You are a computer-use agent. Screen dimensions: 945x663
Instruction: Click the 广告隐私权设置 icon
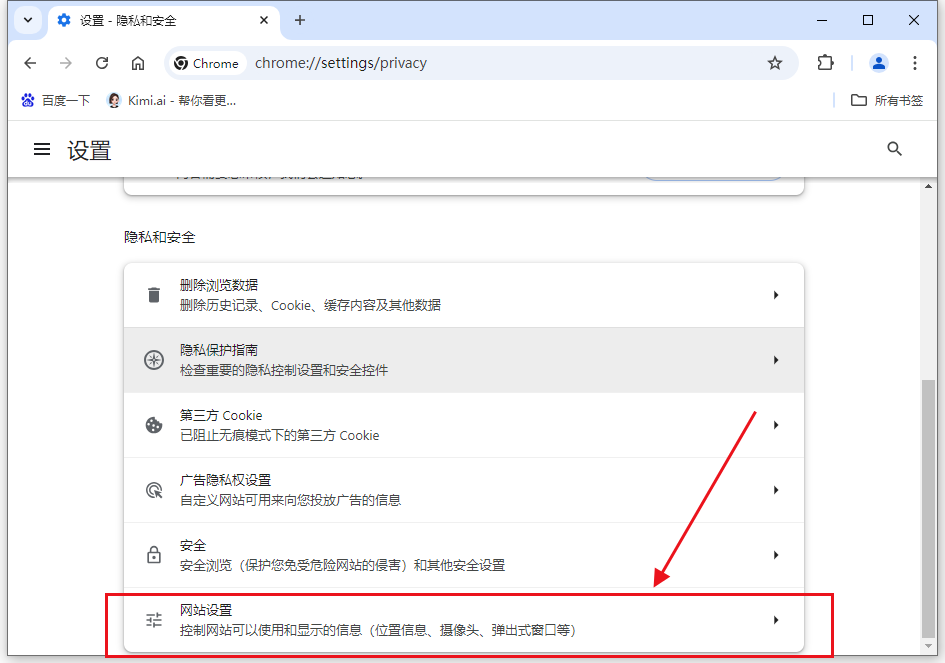click(x=154, y=491)
